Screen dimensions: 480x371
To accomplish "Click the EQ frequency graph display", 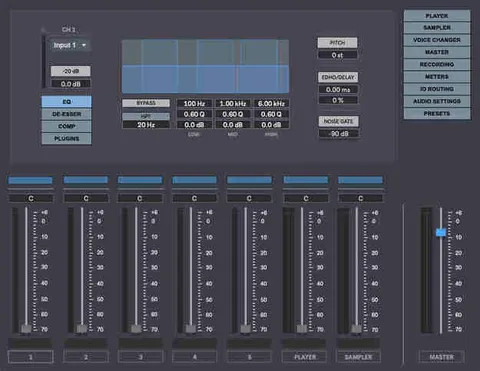I will [205, 67].
